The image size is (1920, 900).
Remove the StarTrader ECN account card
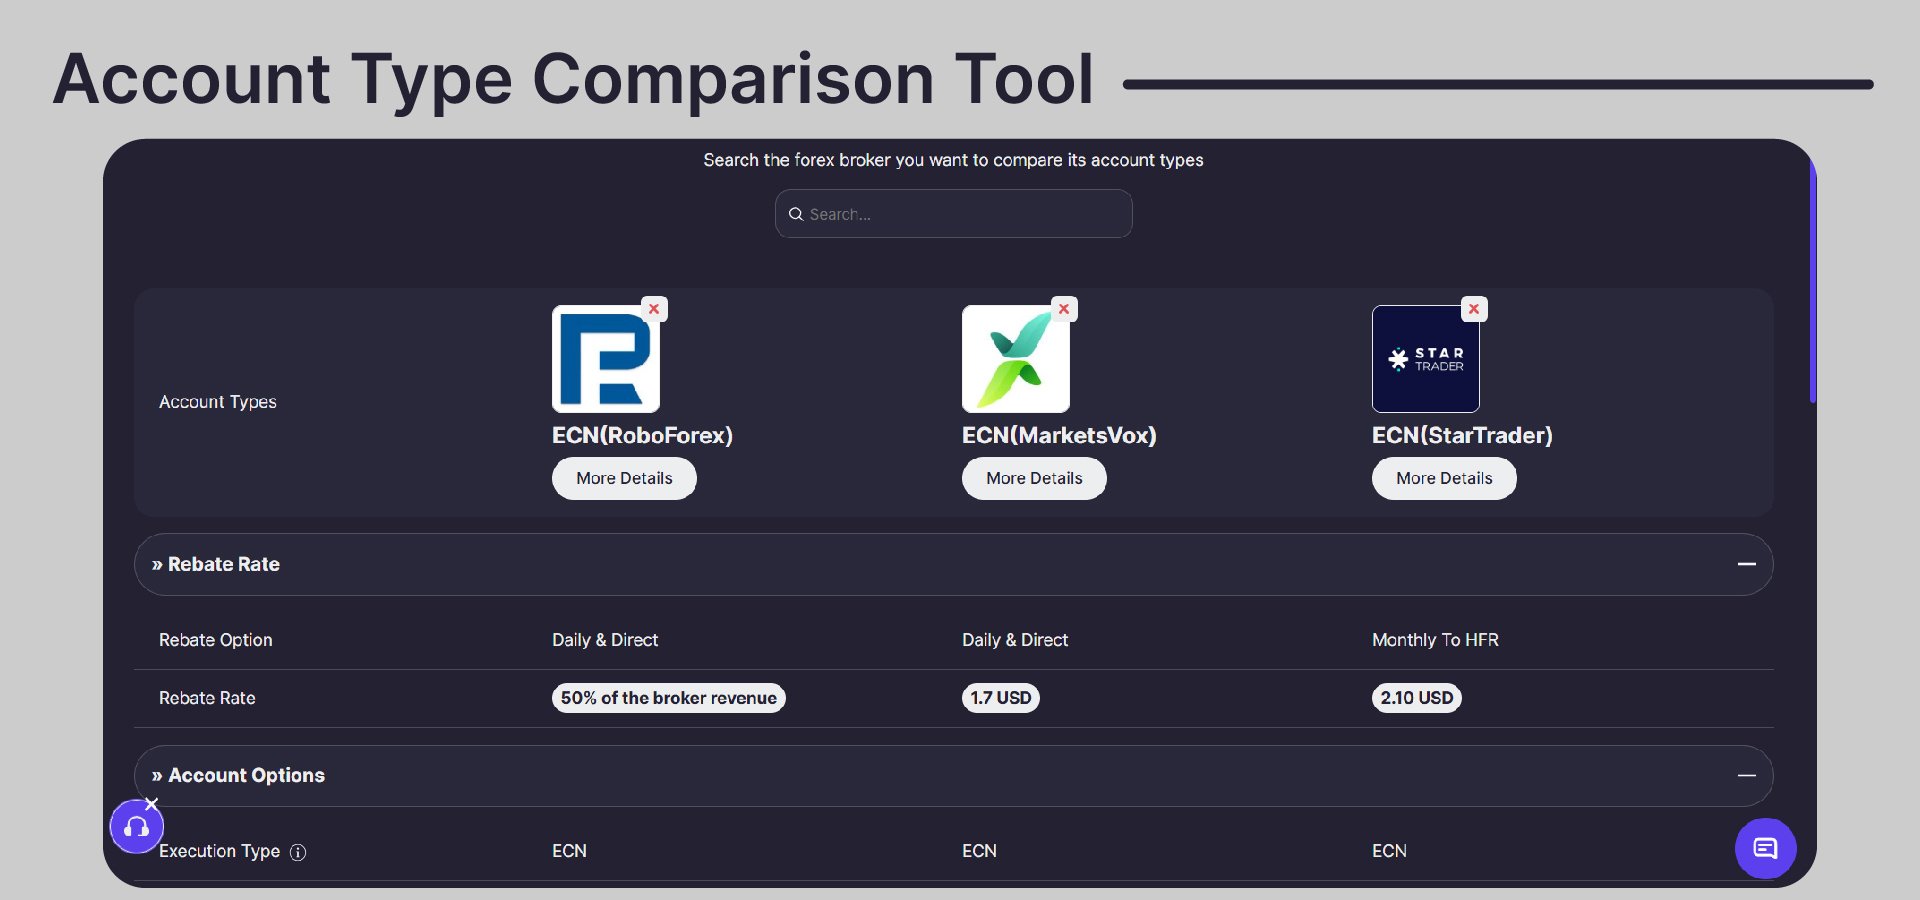coord(1474,309)
